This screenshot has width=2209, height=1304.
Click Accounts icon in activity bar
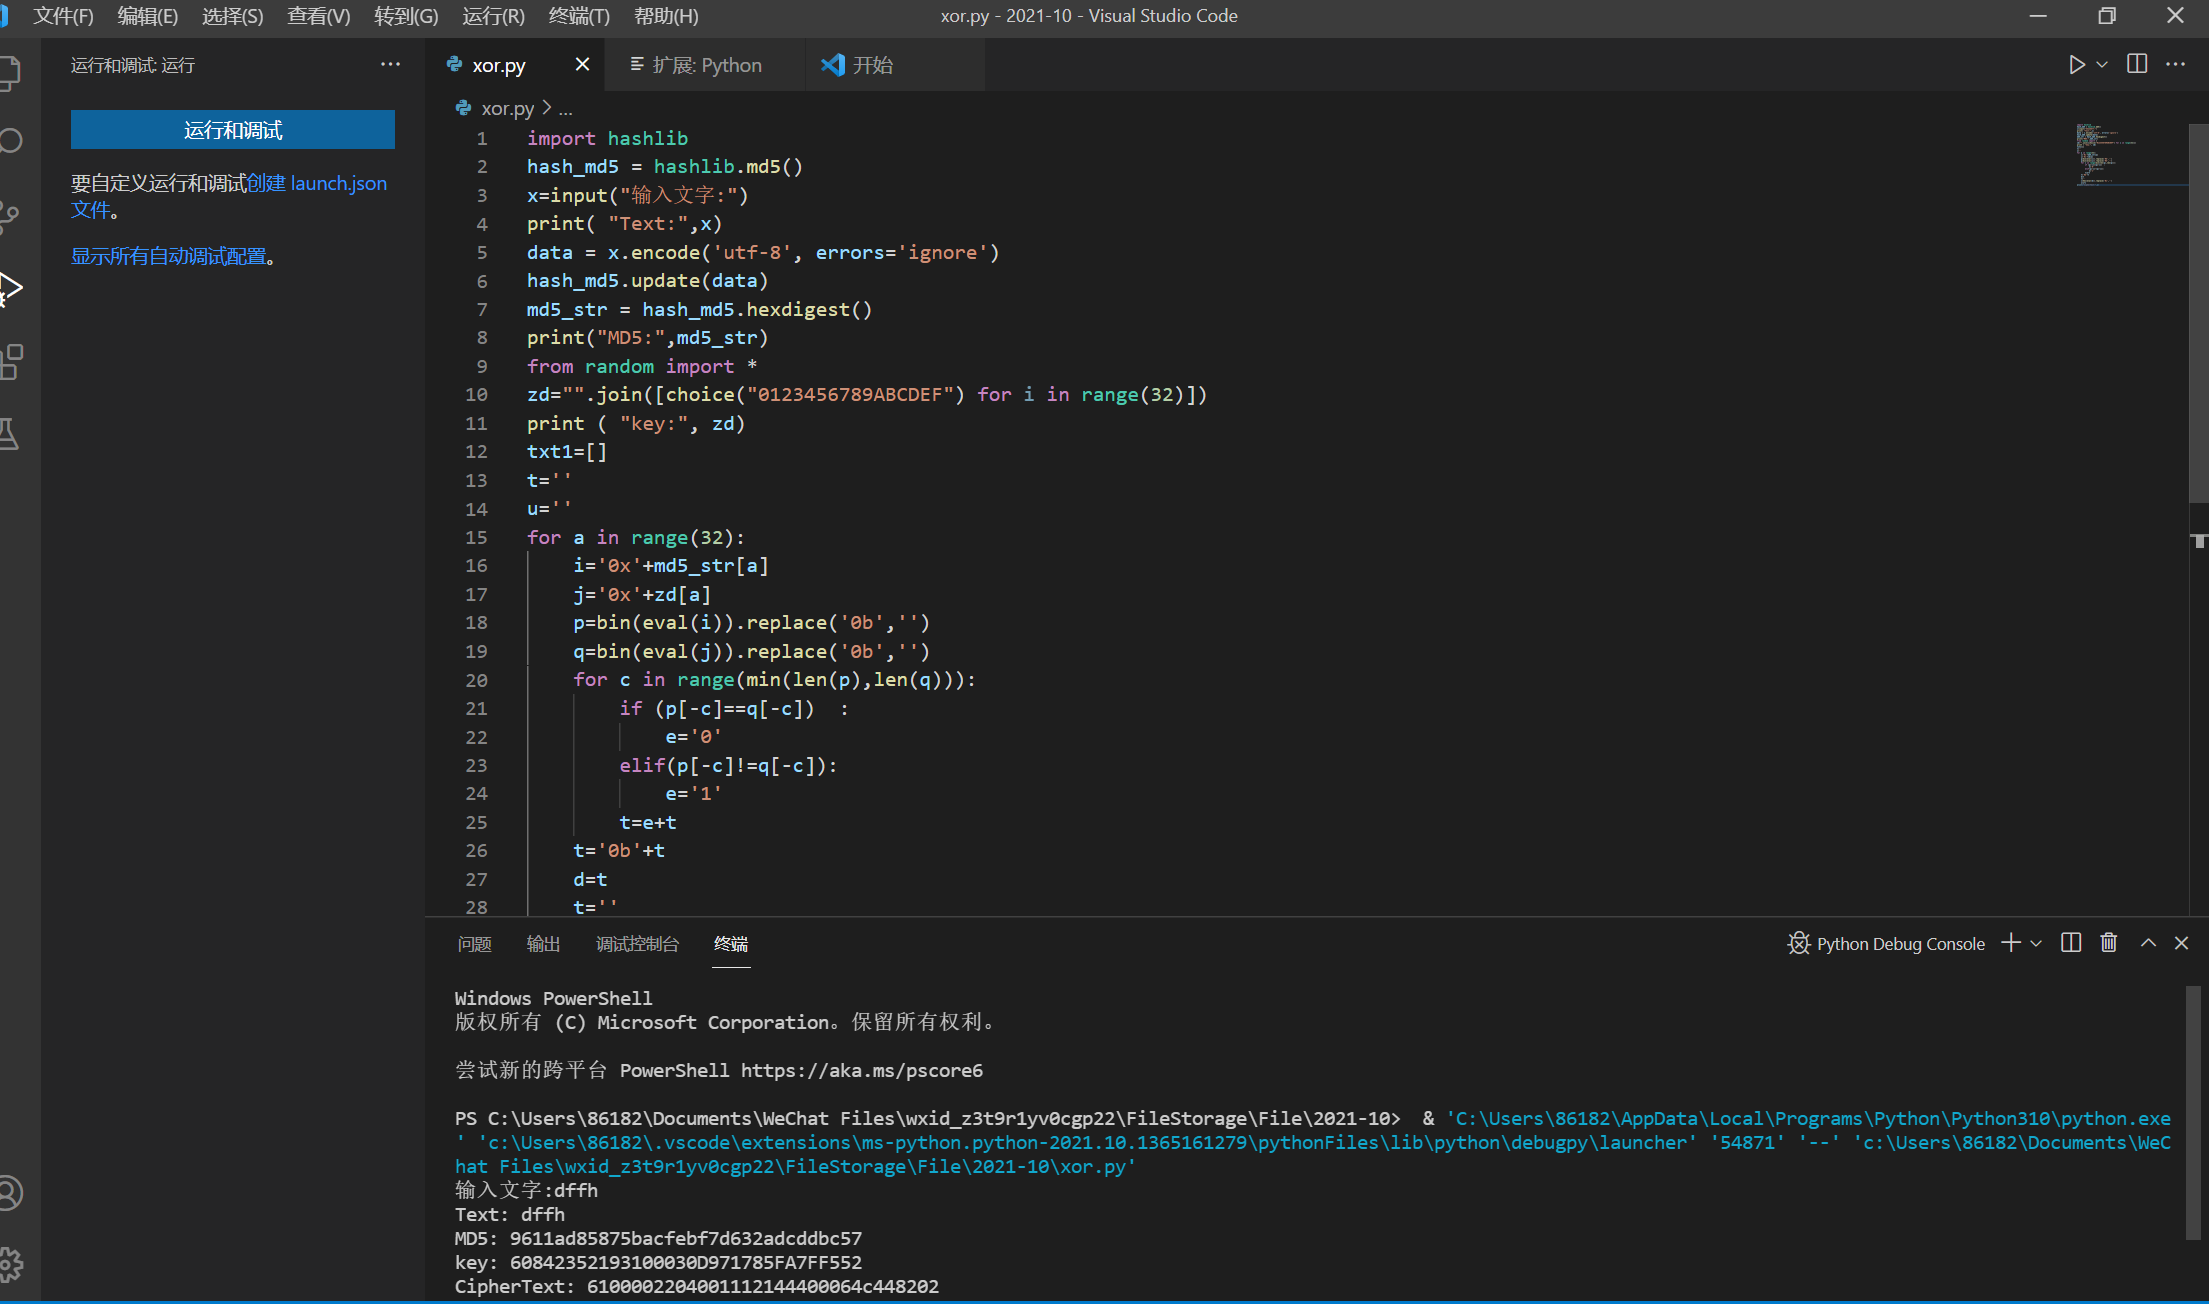(10, 1192)
